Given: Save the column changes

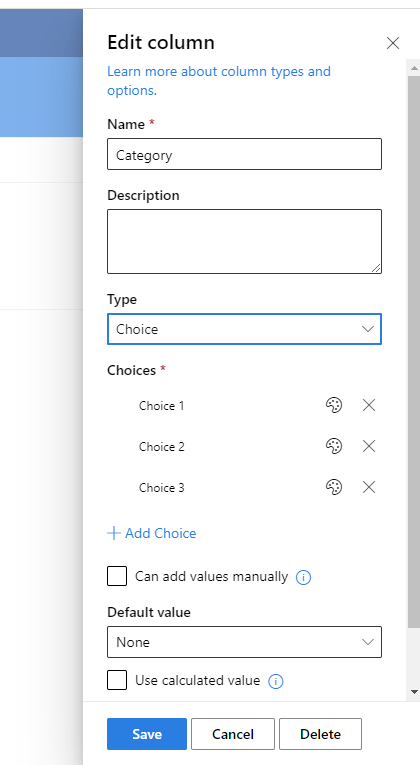Looking at the screenshot, I should [x=147, y=734].
